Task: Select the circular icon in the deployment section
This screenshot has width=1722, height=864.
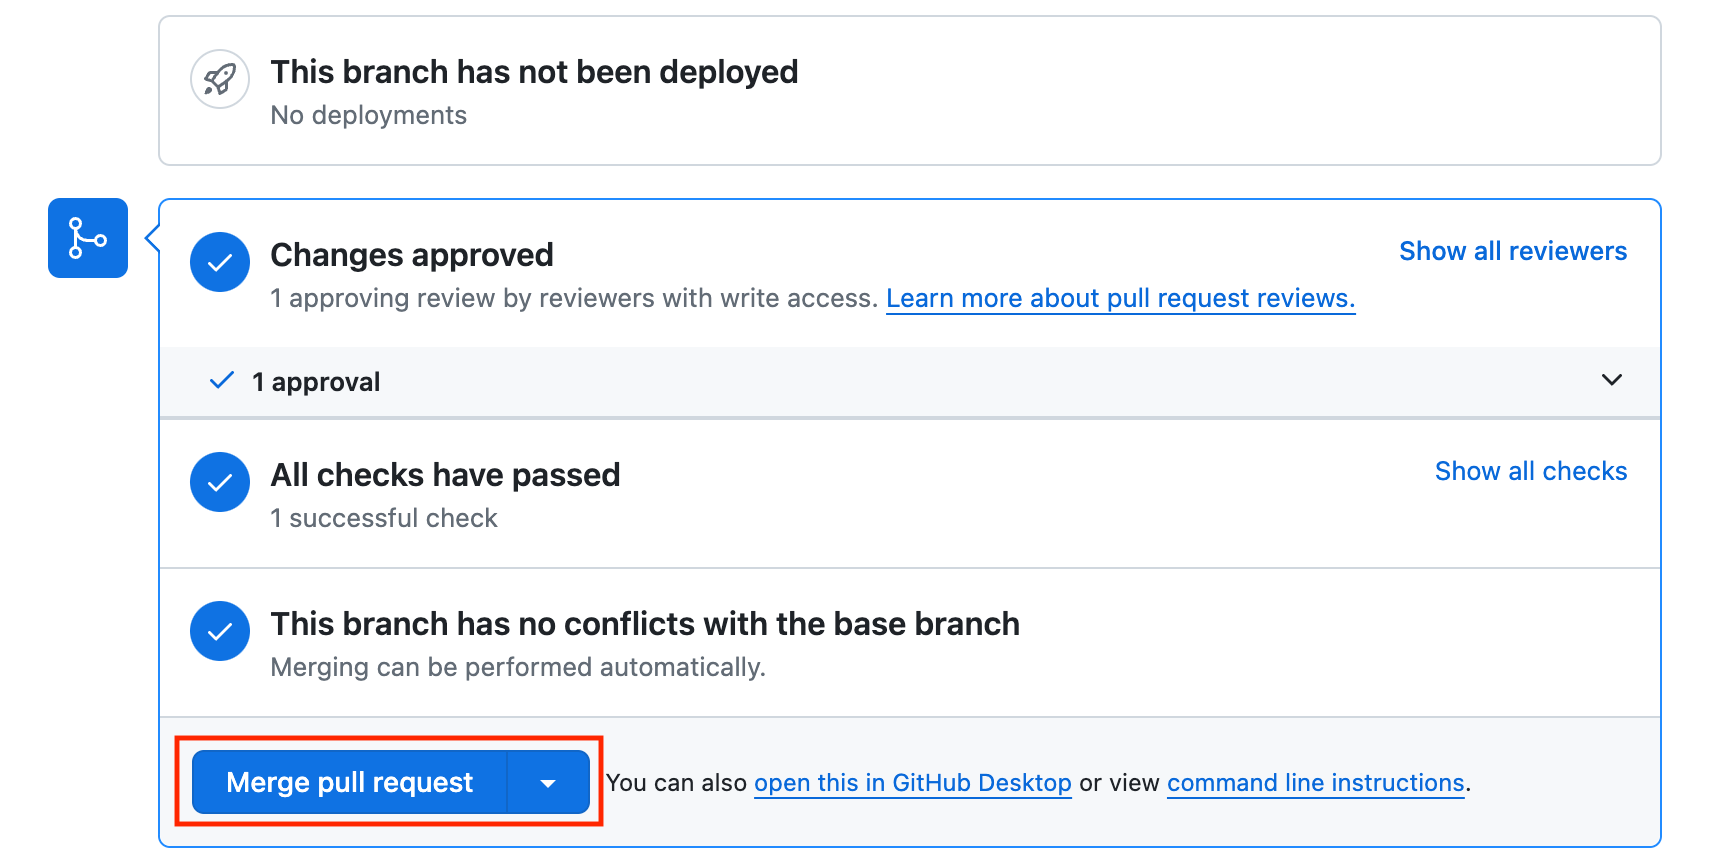Action: (x=219, y=79)
